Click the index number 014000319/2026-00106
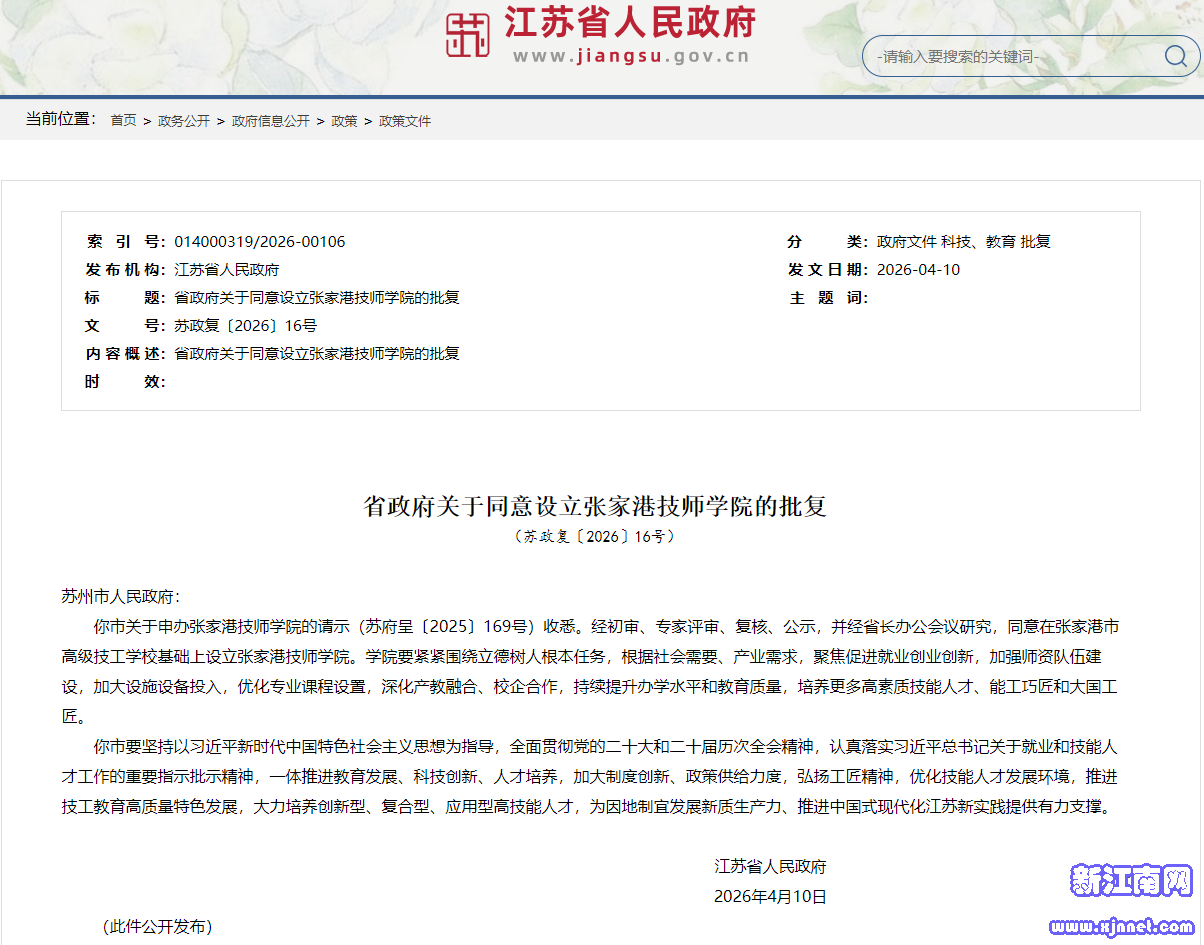This screenshot has height=945, width=1204. pos(260,242)
